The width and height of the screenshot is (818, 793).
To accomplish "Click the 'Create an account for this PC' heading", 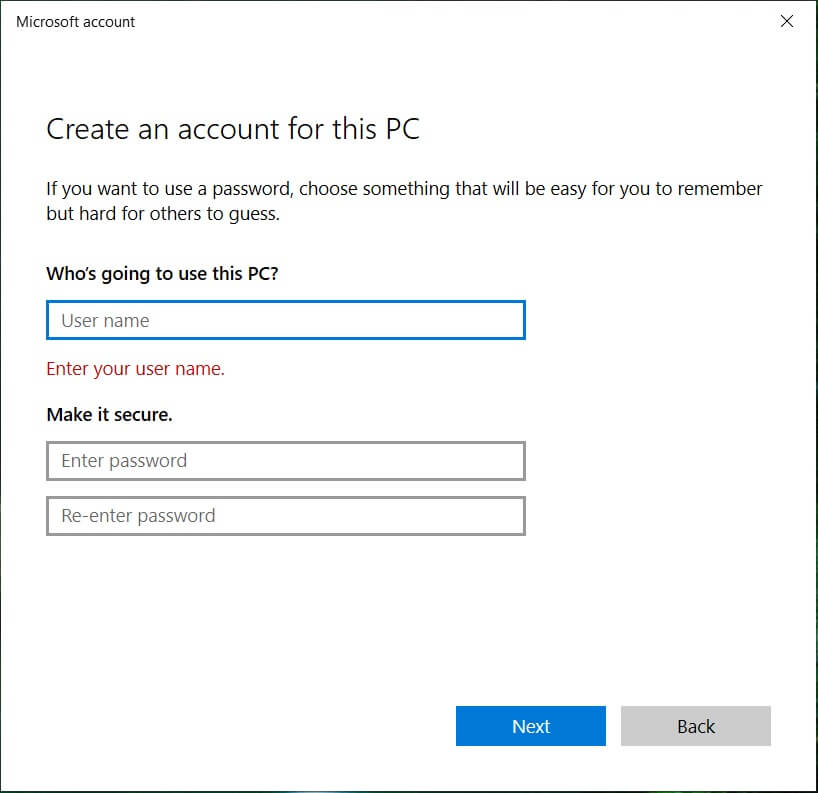I will pyautogui.click(x=233, y=130).
